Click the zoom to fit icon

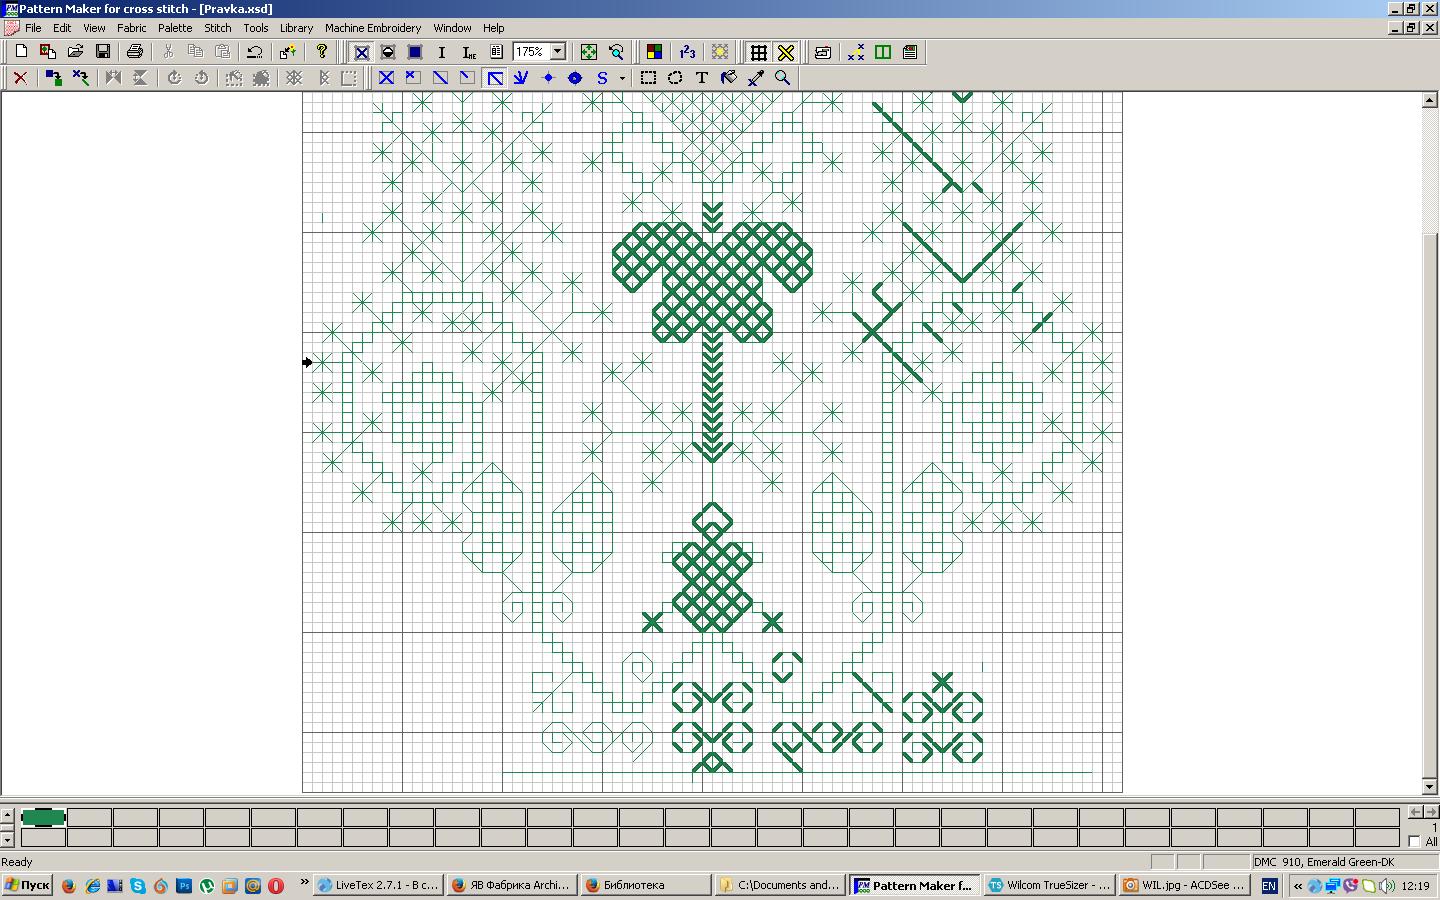tap(589, 52)
